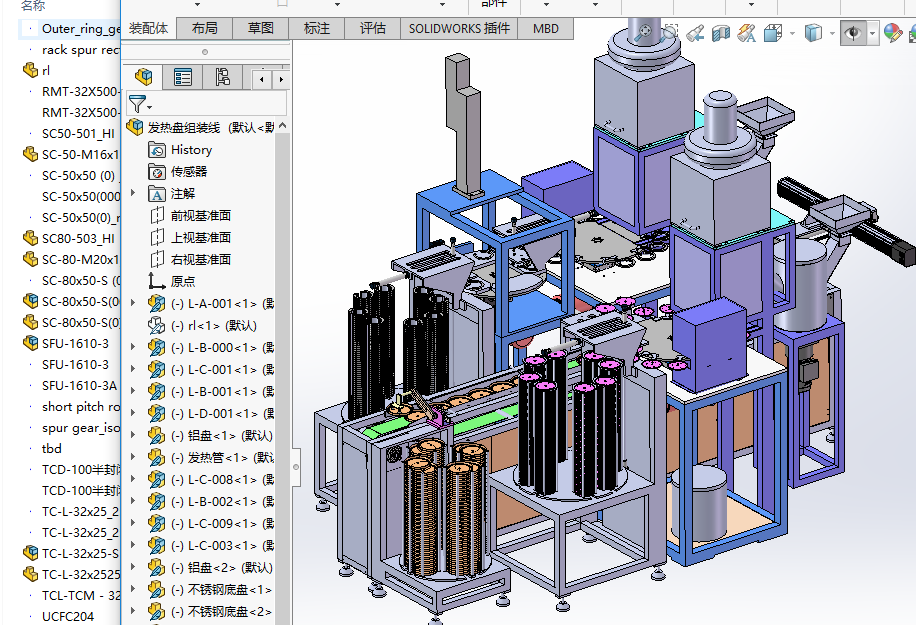Toggle the Hide/Show Items eye button

coord(852,34)
